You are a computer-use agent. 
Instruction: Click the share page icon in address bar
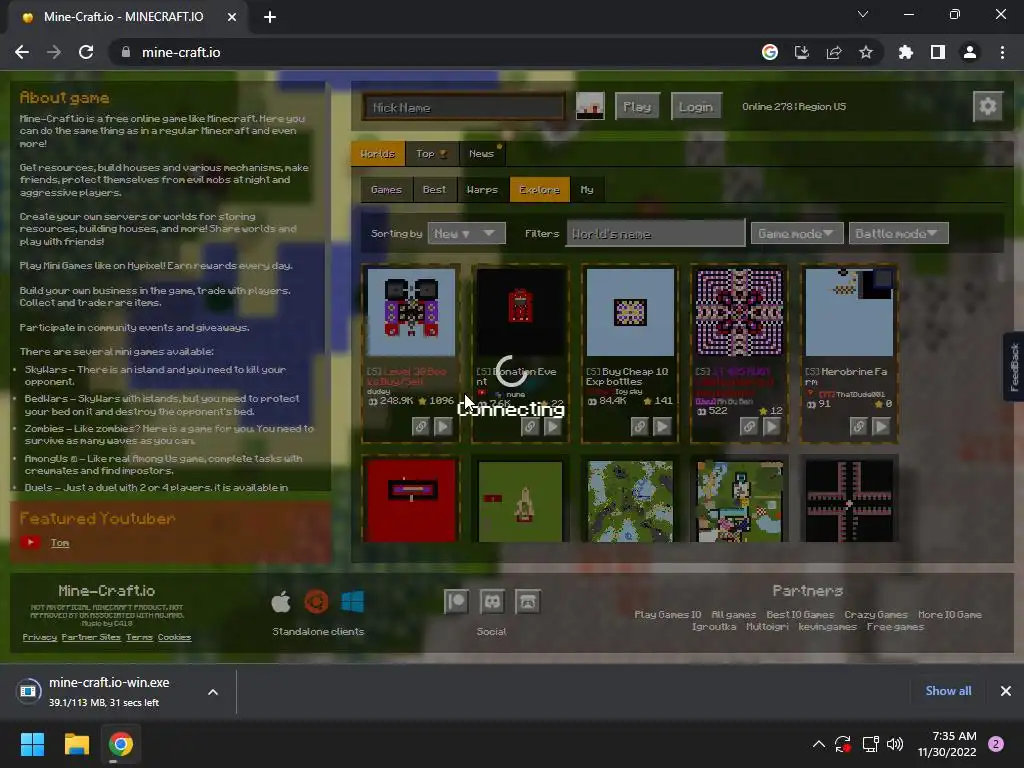834,52
